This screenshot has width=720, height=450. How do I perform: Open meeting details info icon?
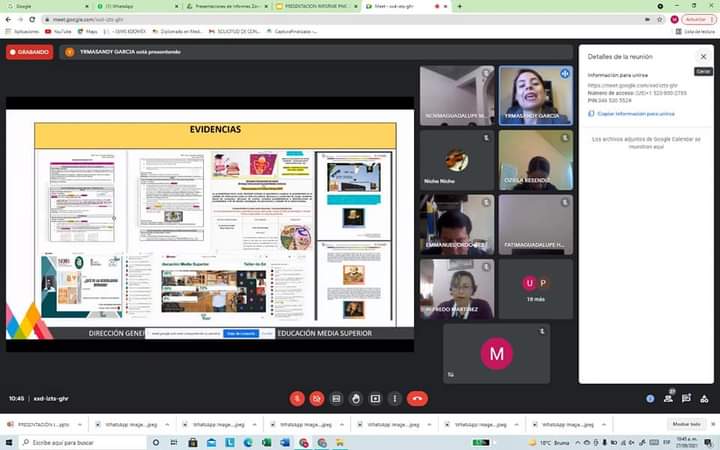point(650,399)
